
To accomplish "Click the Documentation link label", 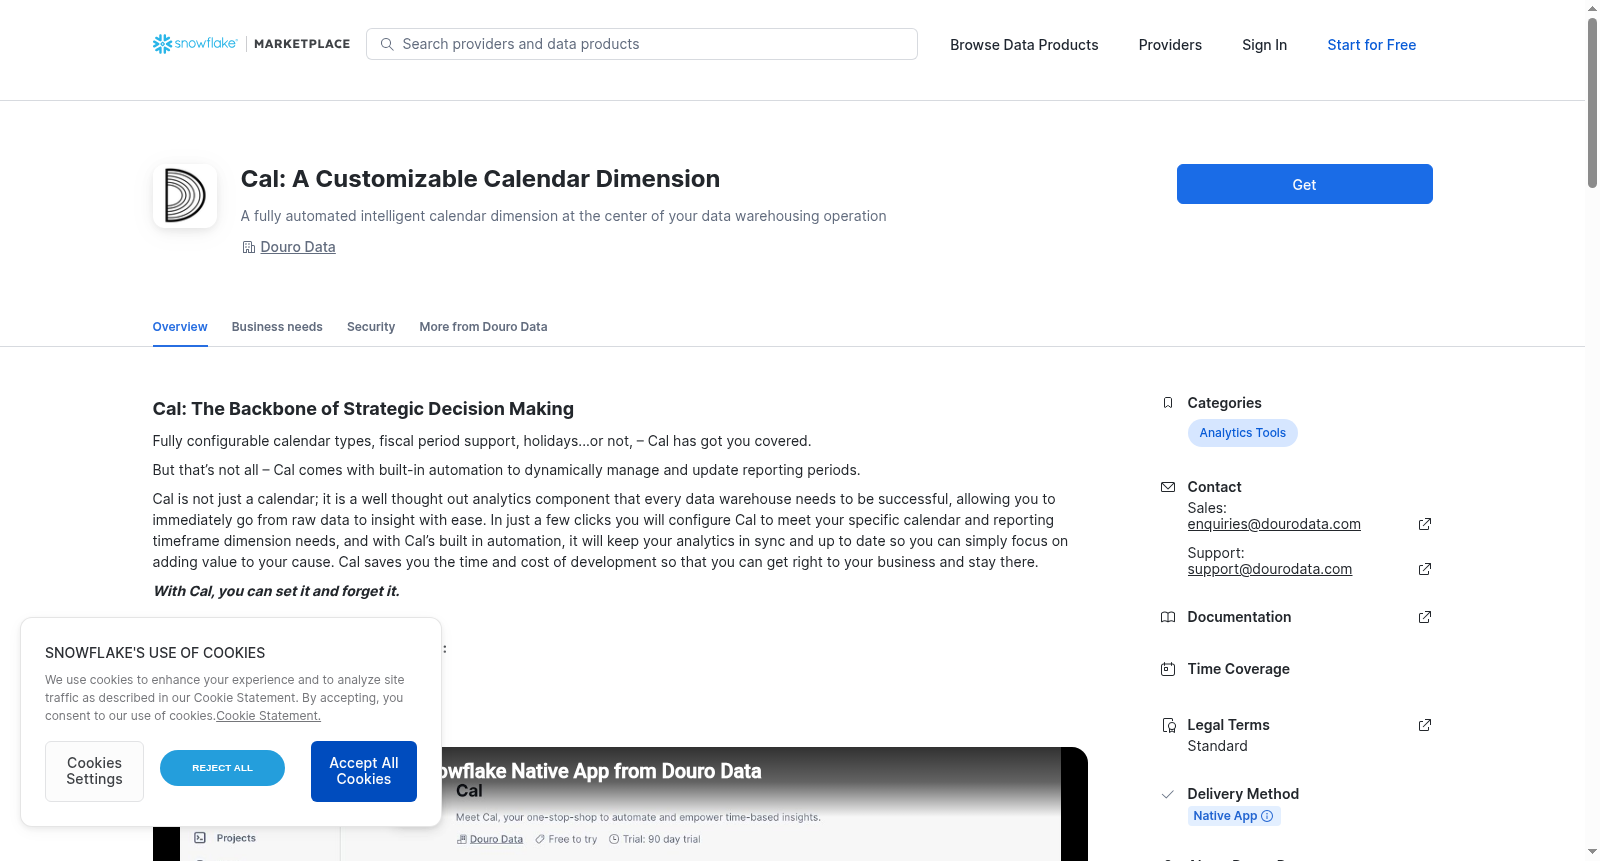I will (1239, 617).
